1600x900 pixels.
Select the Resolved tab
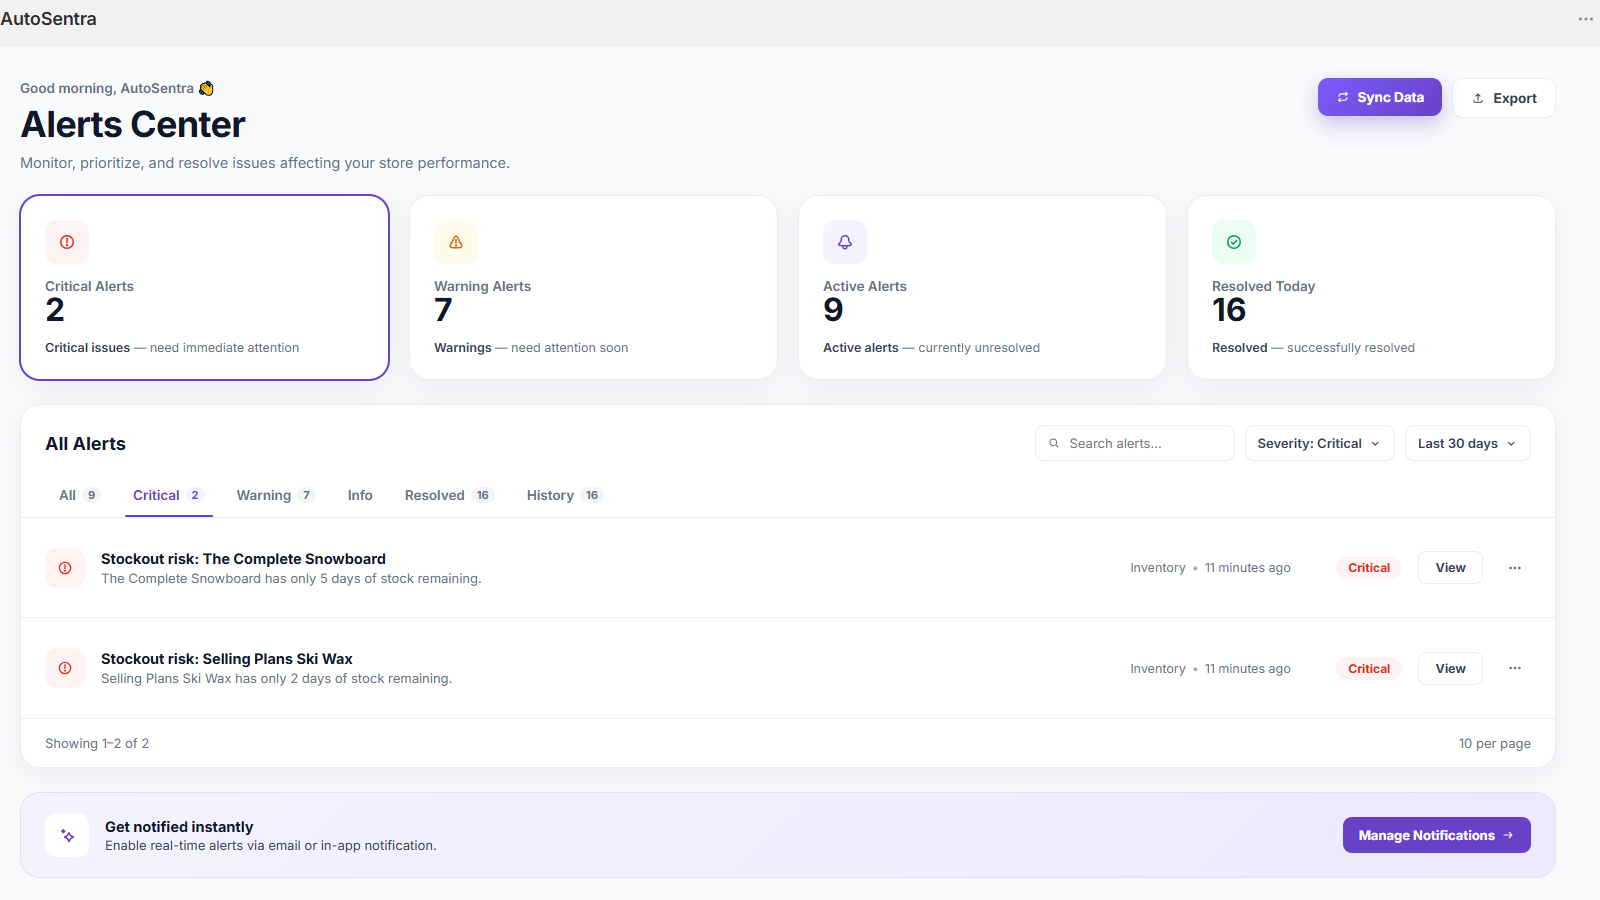tap(448, 495)
